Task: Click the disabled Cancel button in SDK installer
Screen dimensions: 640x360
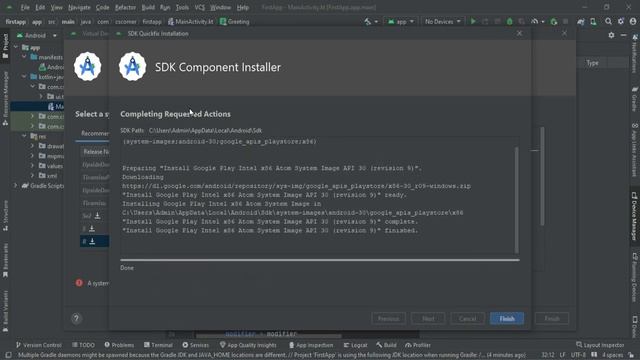Action: (x=467, y=318)
